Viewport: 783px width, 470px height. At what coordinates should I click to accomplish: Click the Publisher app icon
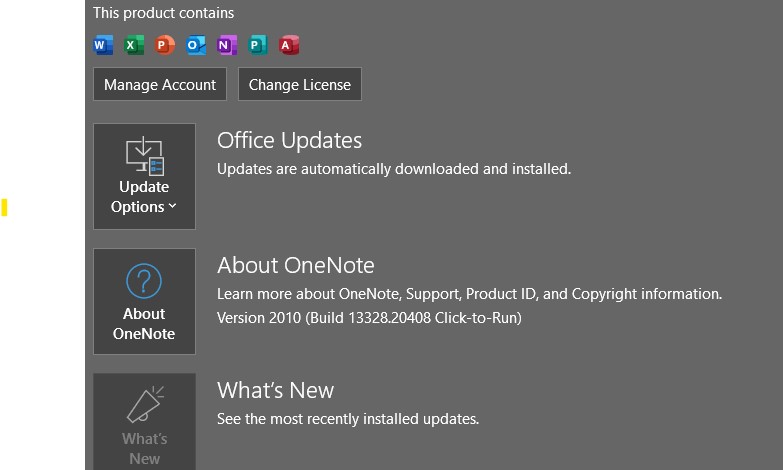[258, 45]
